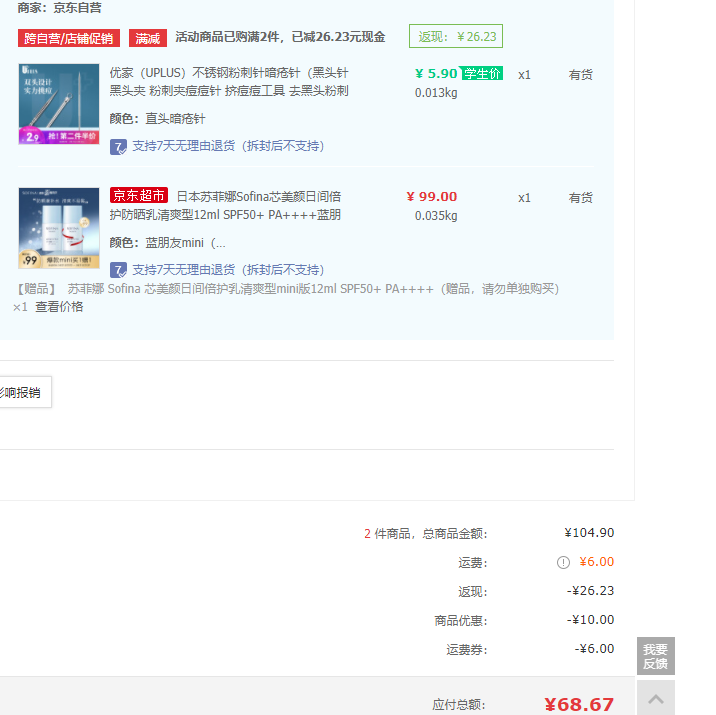Image resolution: width=716 pixels, height=715 pixels.
Task: Click the total goods amount ¥104.90
Action: (x=589, y=533)
